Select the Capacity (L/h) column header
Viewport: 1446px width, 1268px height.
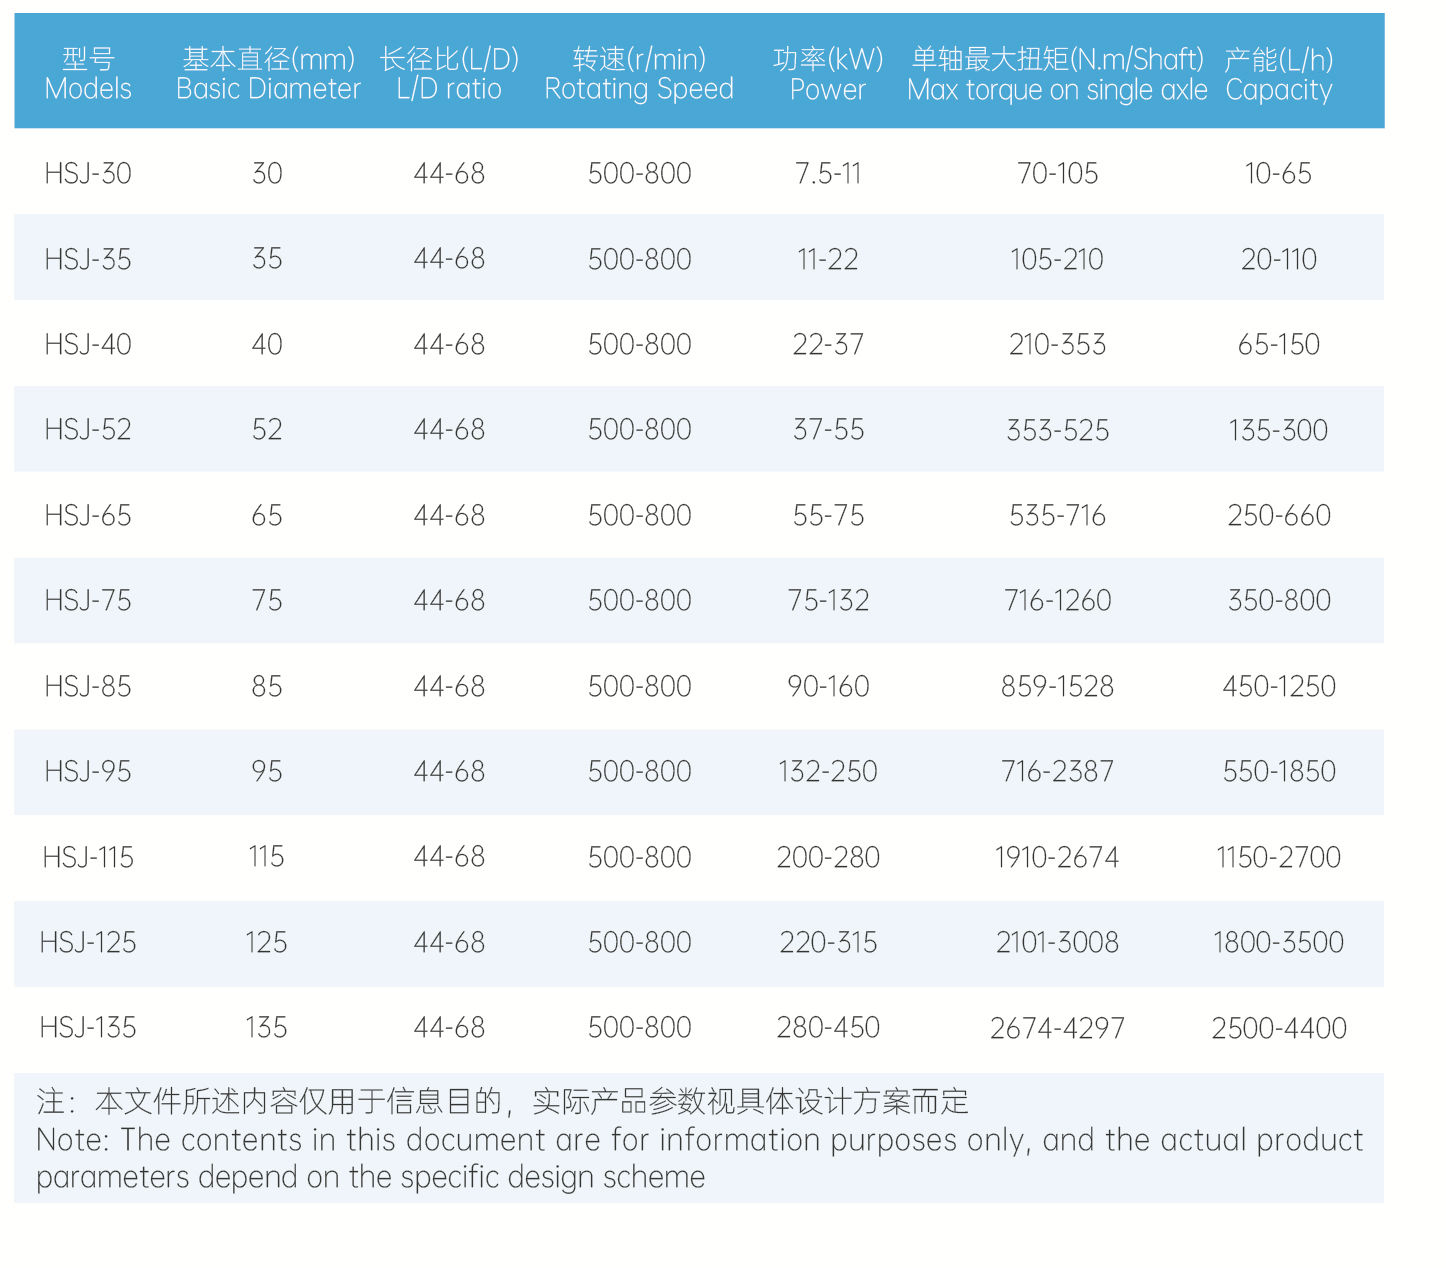[1279, 74]
